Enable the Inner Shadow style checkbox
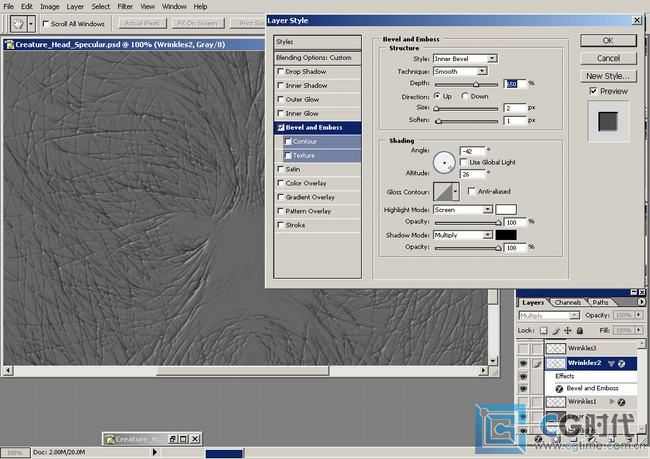 [x=281, y=85]
